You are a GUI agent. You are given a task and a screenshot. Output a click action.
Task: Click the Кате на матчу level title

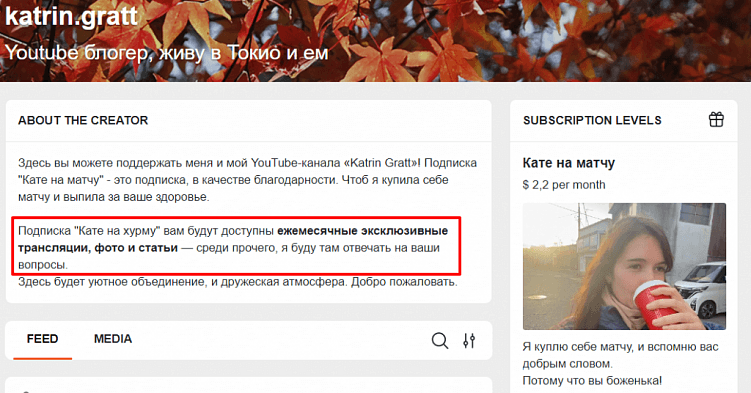point(569,163)
